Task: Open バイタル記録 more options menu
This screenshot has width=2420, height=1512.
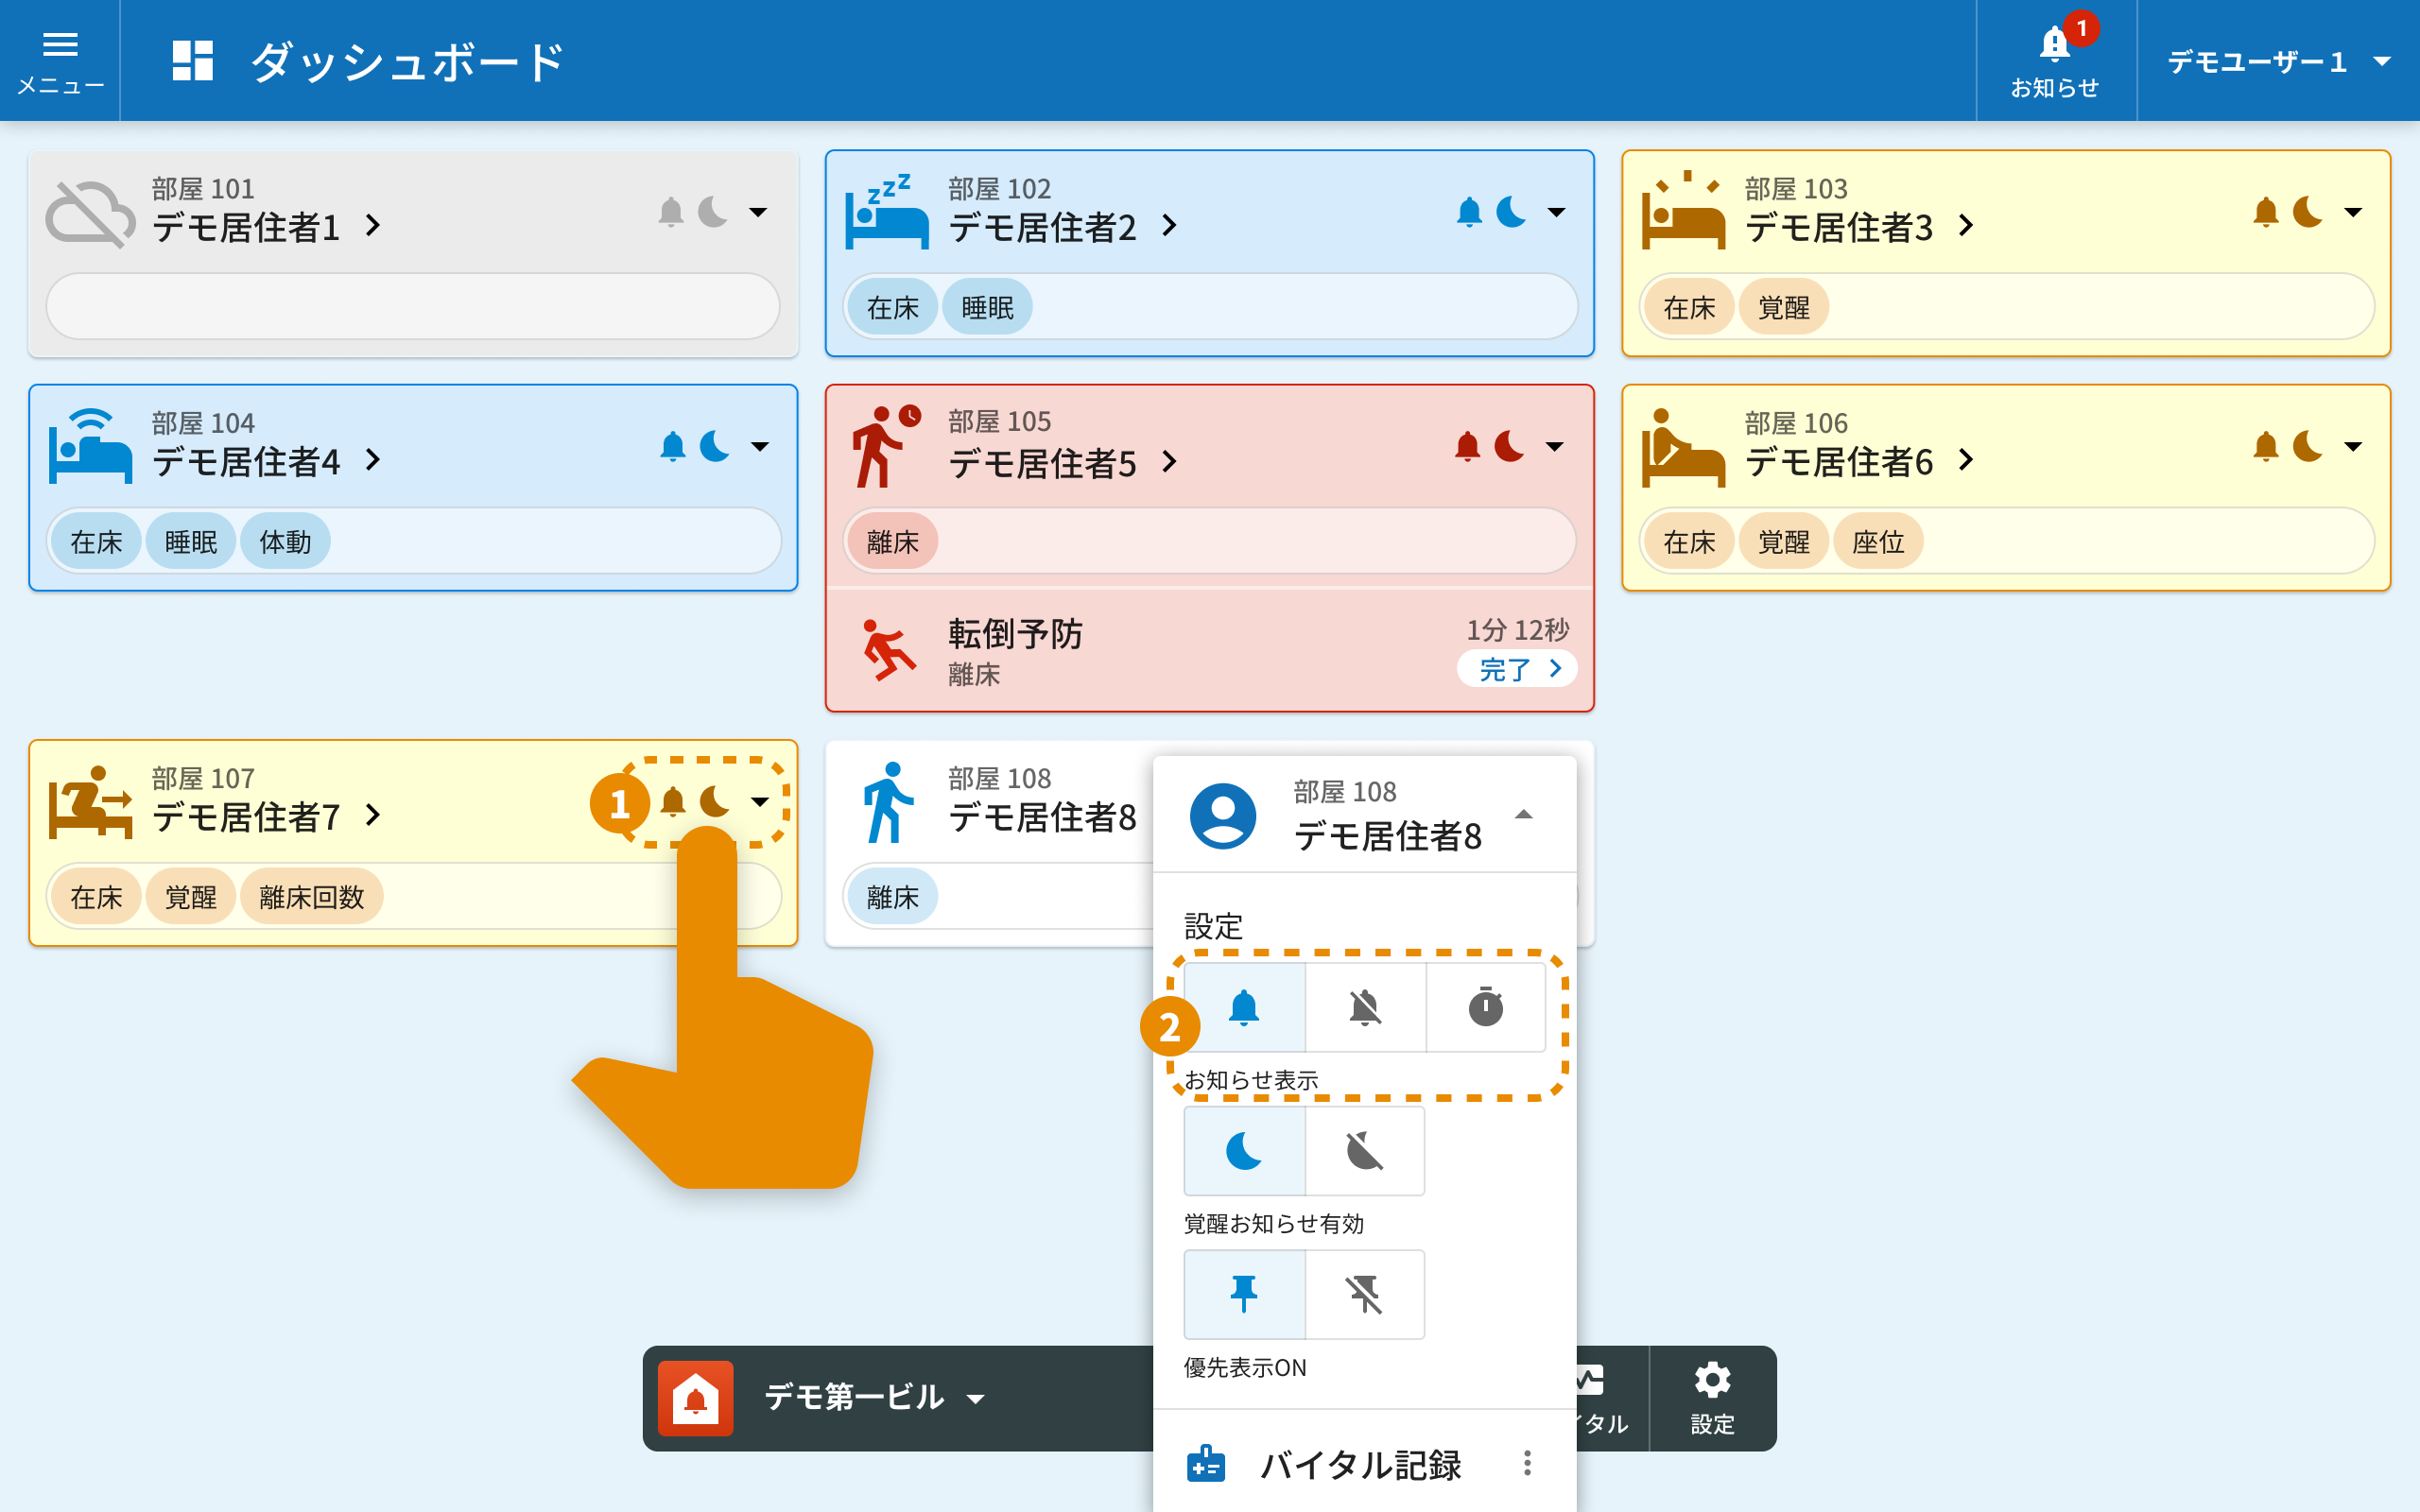Action: coord(1527,1464)
